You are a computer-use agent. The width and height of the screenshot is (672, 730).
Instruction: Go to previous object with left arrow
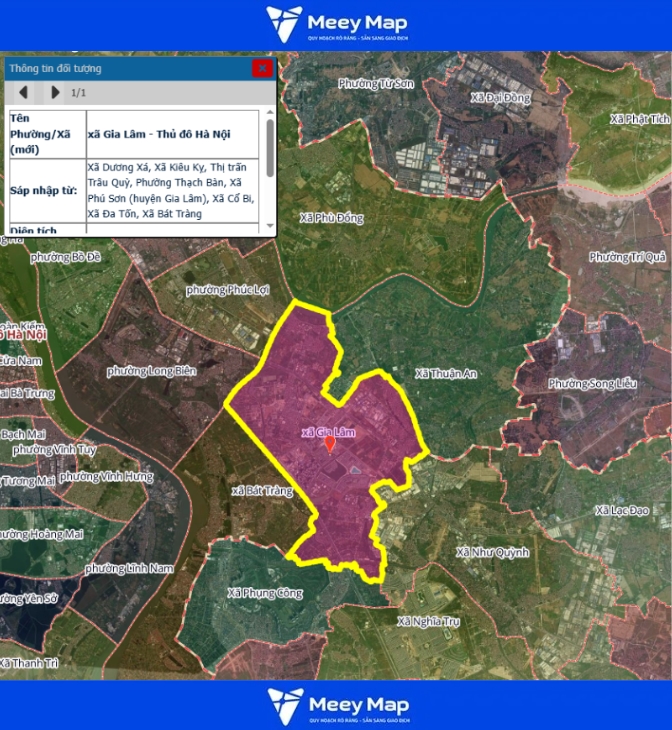coord(27,93)
